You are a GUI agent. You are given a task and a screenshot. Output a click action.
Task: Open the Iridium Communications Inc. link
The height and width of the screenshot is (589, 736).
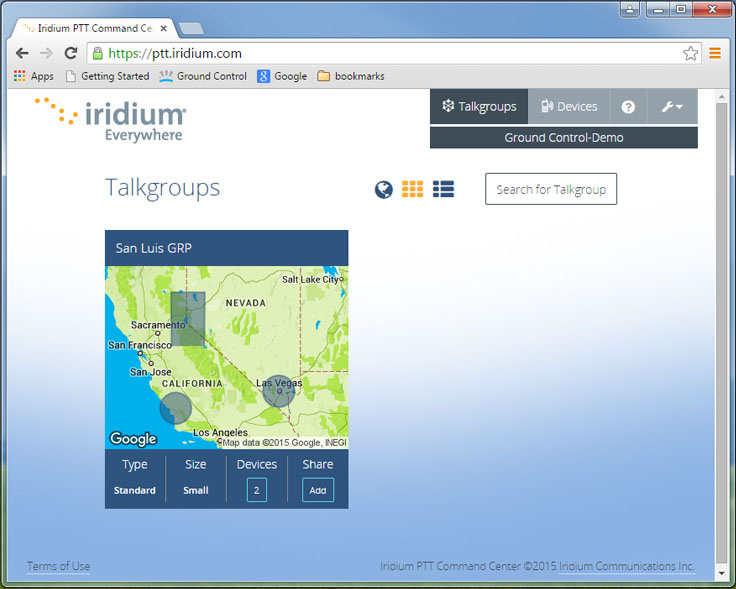coord(626,566)
